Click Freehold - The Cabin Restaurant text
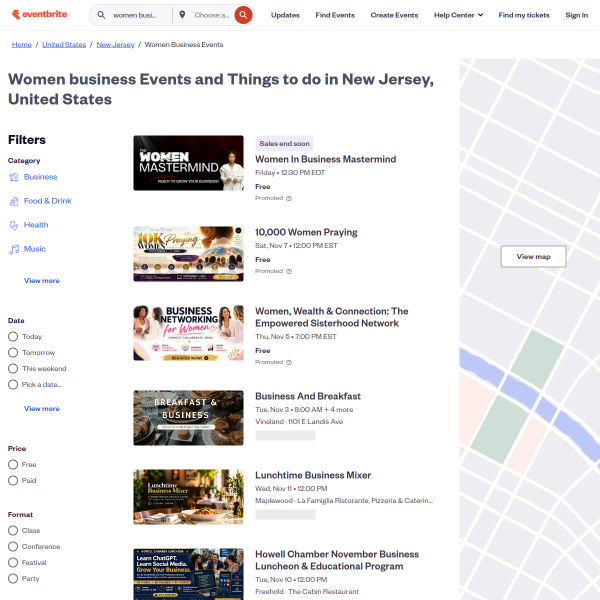 (x=307, y=592)
